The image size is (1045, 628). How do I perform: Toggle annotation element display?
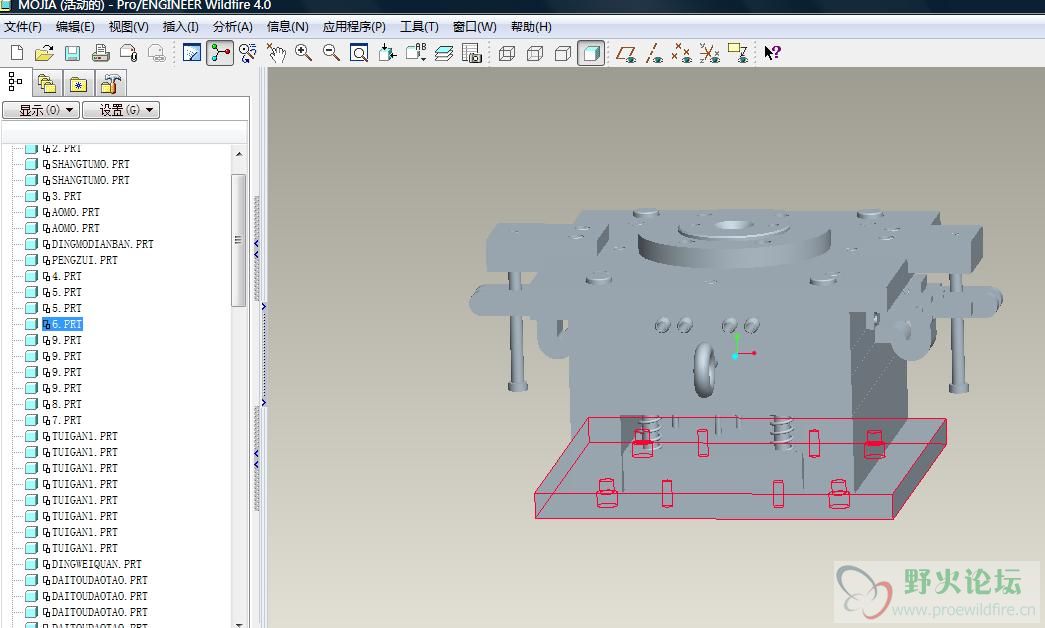(738, 53)
